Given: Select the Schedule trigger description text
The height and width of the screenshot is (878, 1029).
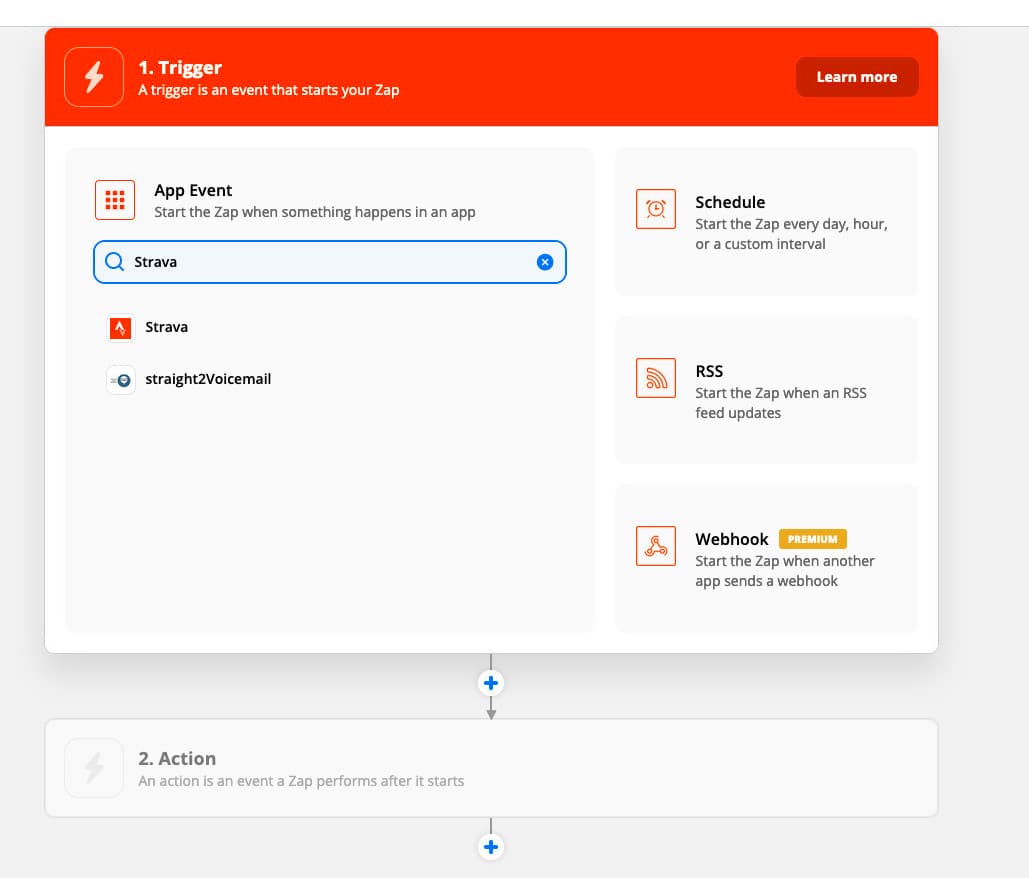Looking at the screenshot, I should [790, 234].
